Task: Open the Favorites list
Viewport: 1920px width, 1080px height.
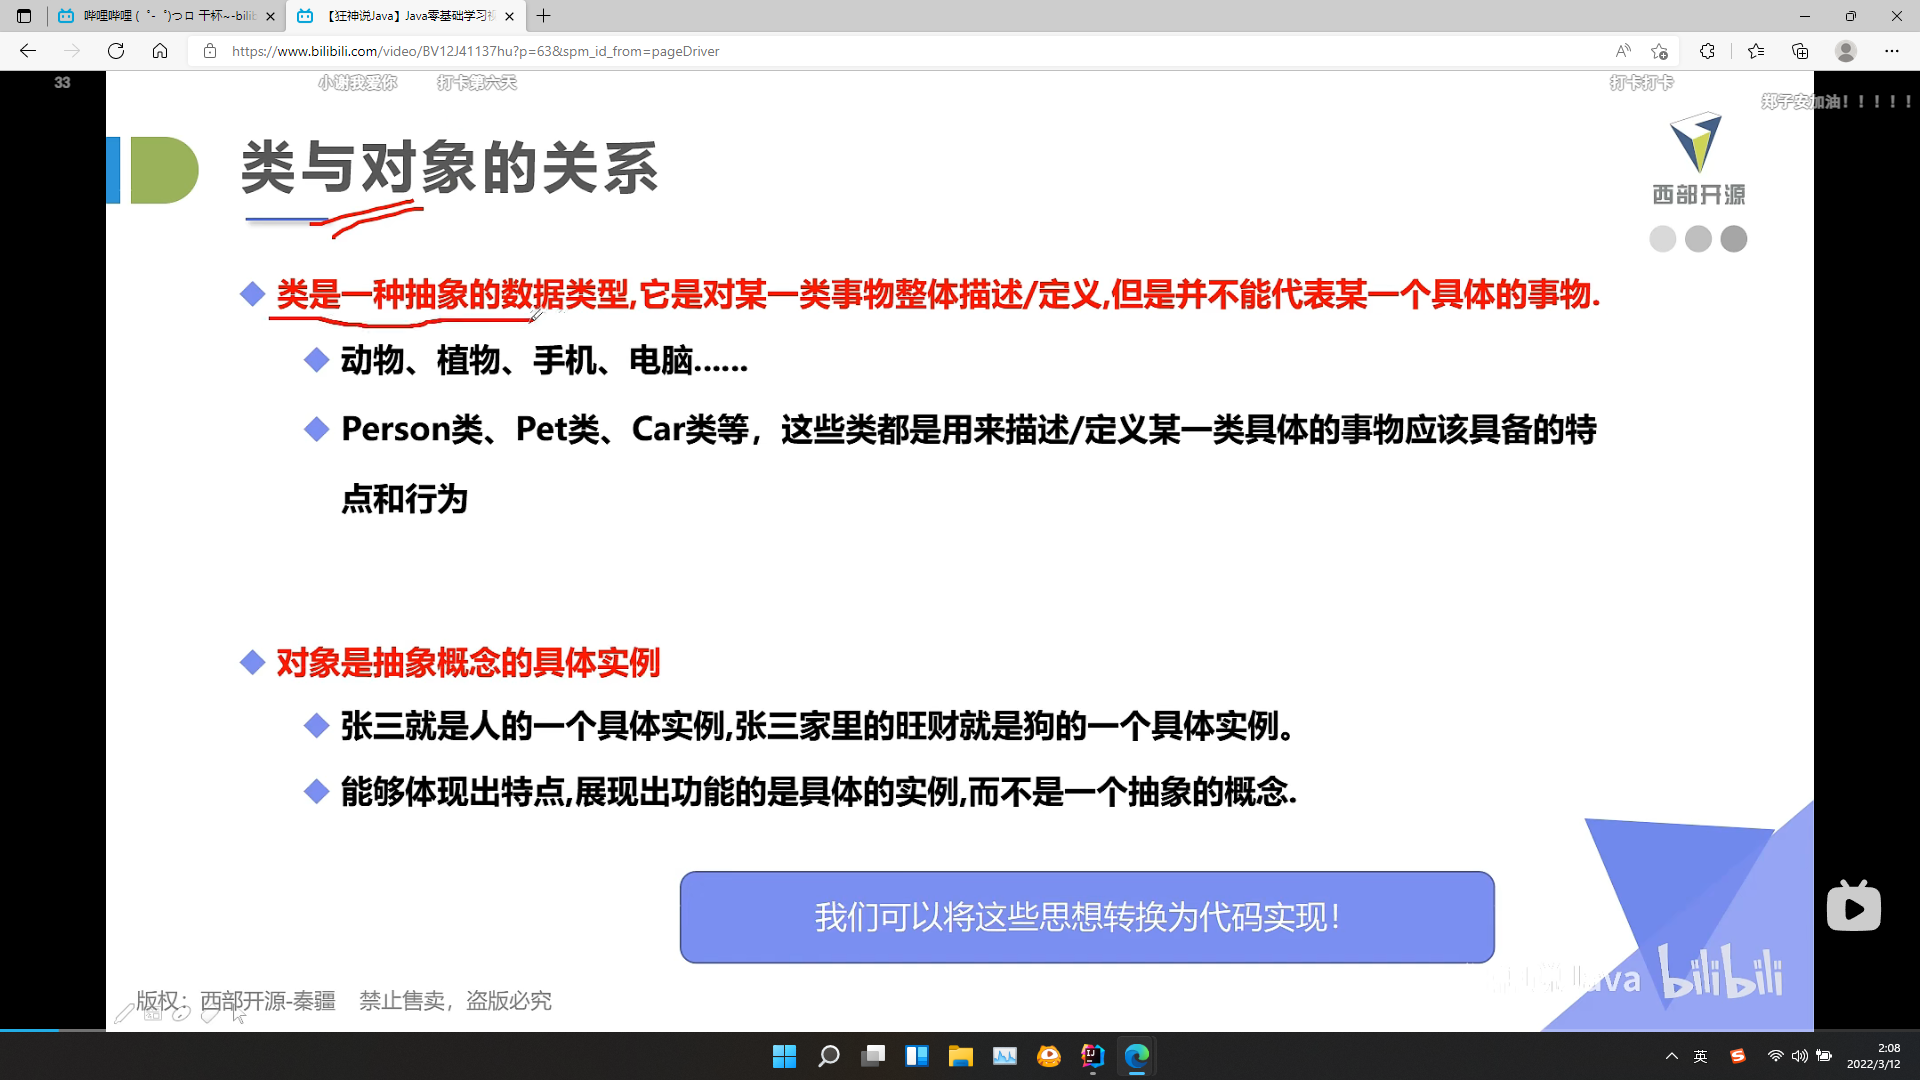Action: pyautogui.click(x=1756, y=51)
